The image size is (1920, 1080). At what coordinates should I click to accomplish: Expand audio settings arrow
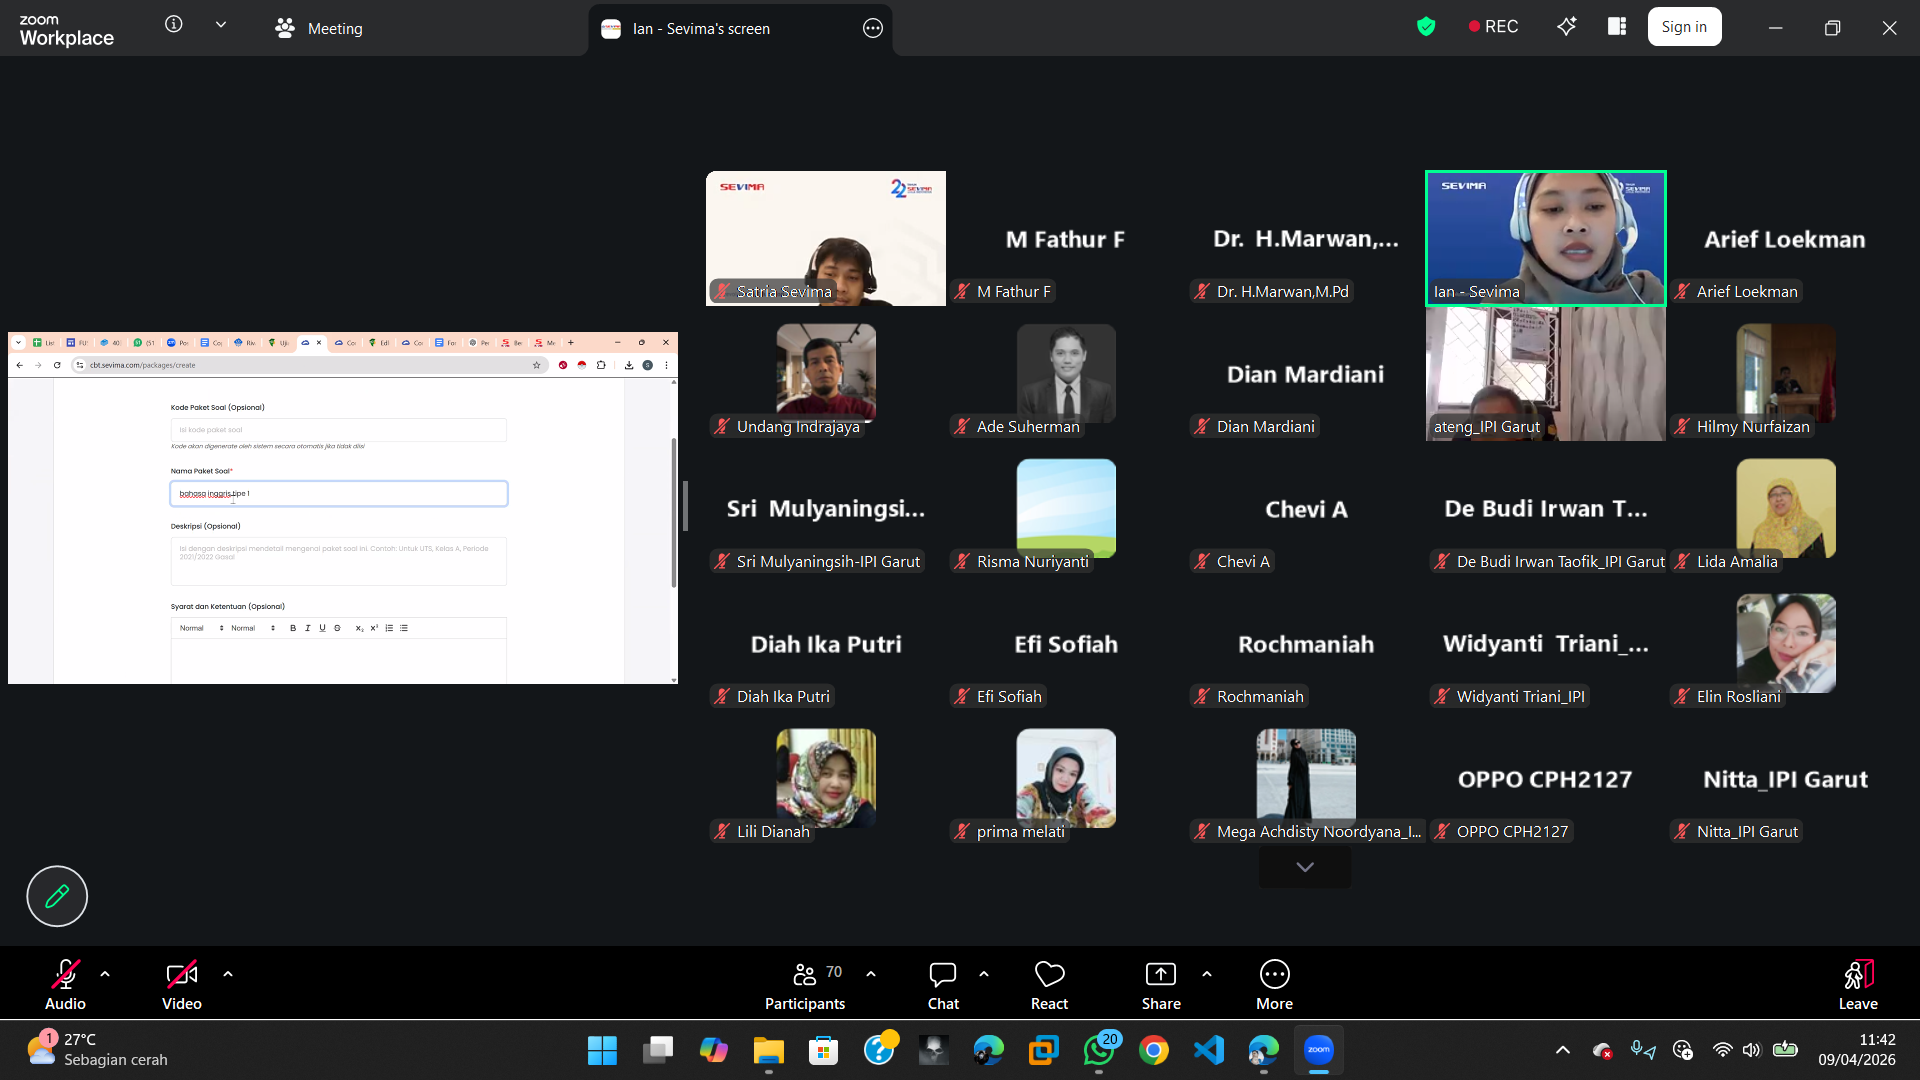105,973
